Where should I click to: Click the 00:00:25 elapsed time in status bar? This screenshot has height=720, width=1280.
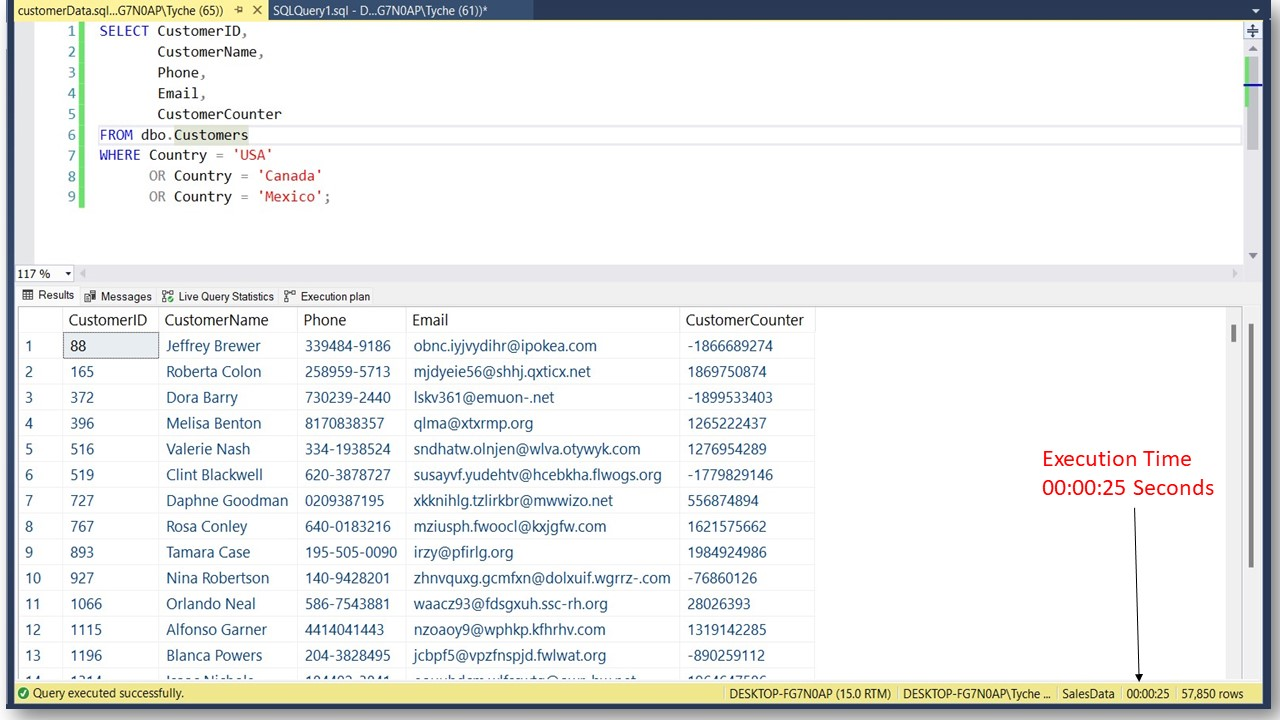click(1148, 694)
